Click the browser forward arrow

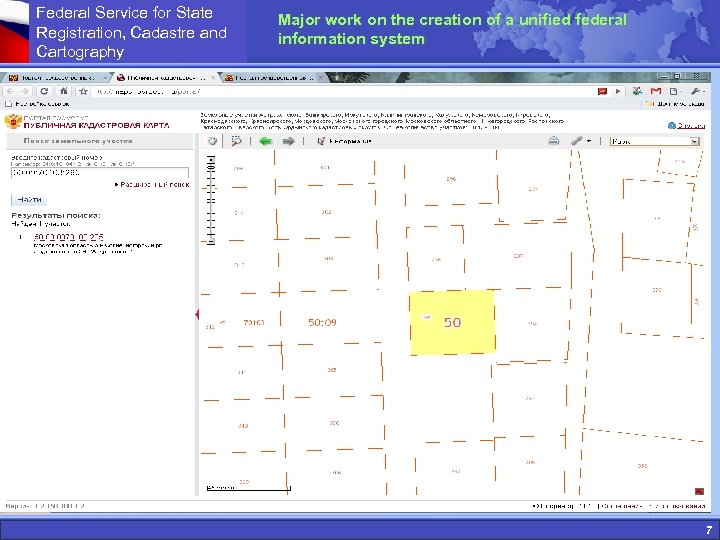25,91
